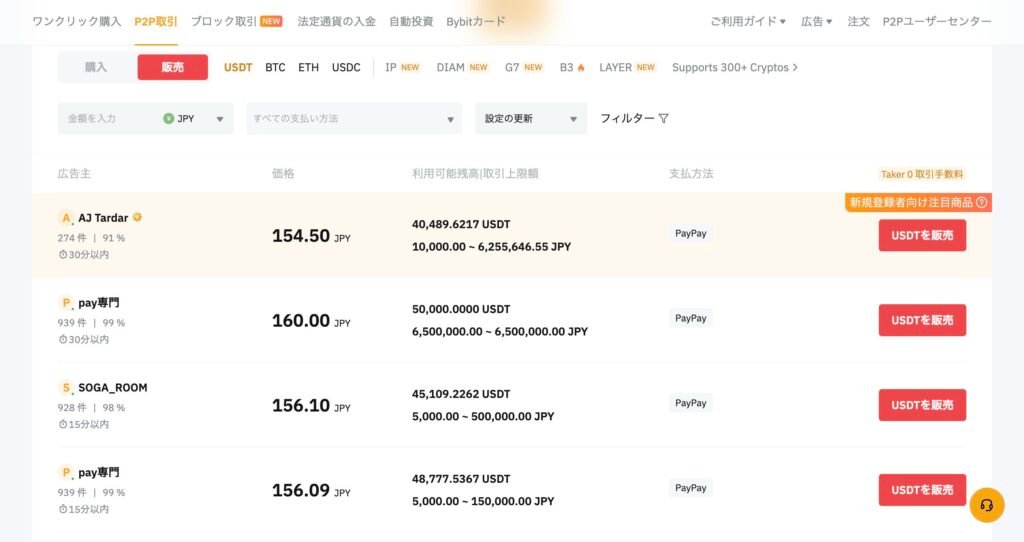The height and width of the screenshot is (542, 1024).
Task: Click the green JPY currency icon
Action: tap(168, 118)
